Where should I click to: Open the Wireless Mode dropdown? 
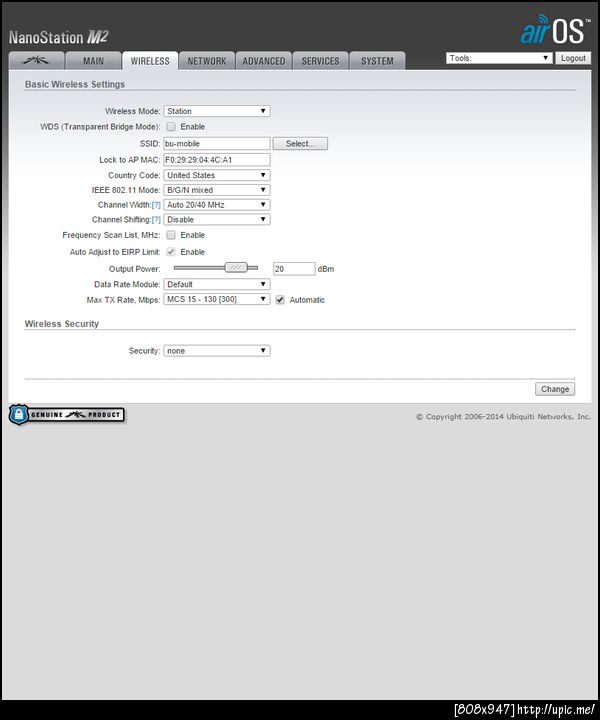217,111
